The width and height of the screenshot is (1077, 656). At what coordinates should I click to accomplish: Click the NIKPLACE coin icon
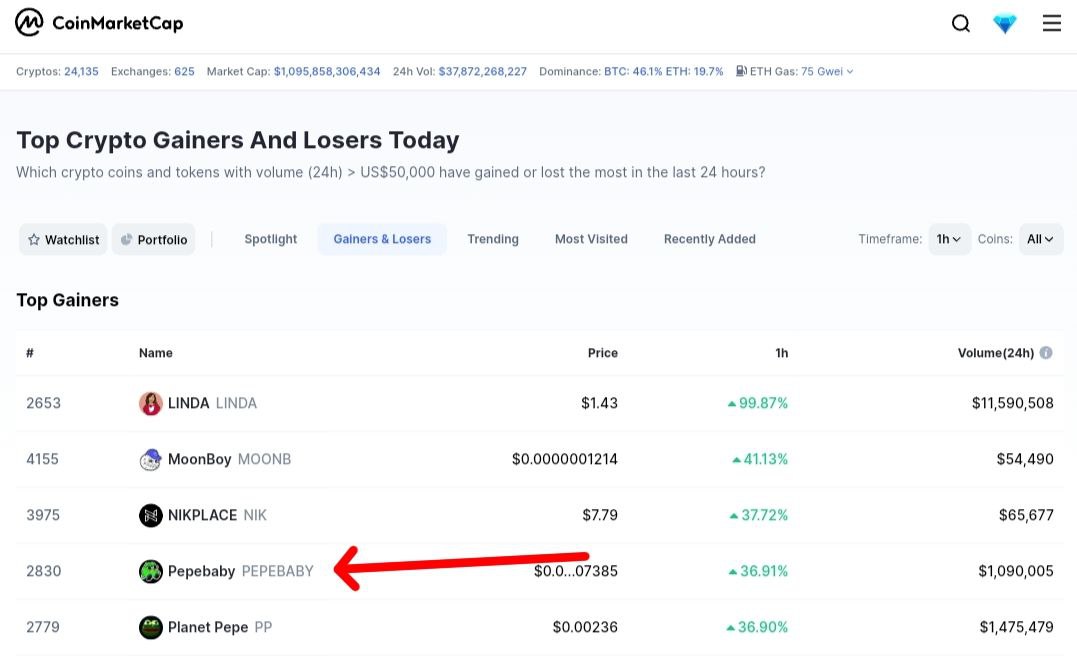pos(150,515)
